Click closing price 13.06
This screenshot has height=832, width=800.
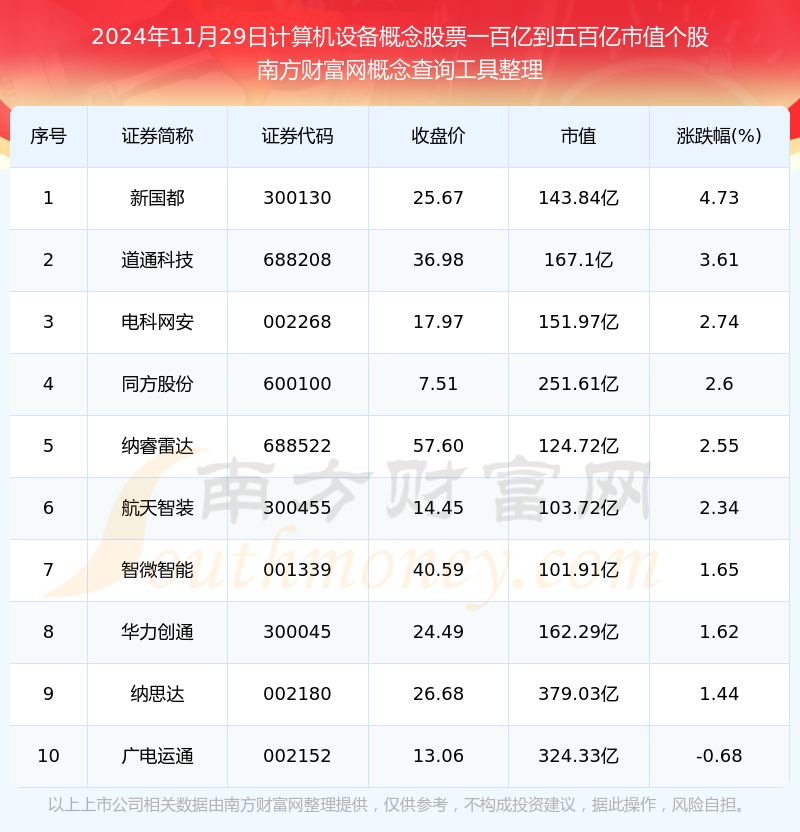coord(438,756)
